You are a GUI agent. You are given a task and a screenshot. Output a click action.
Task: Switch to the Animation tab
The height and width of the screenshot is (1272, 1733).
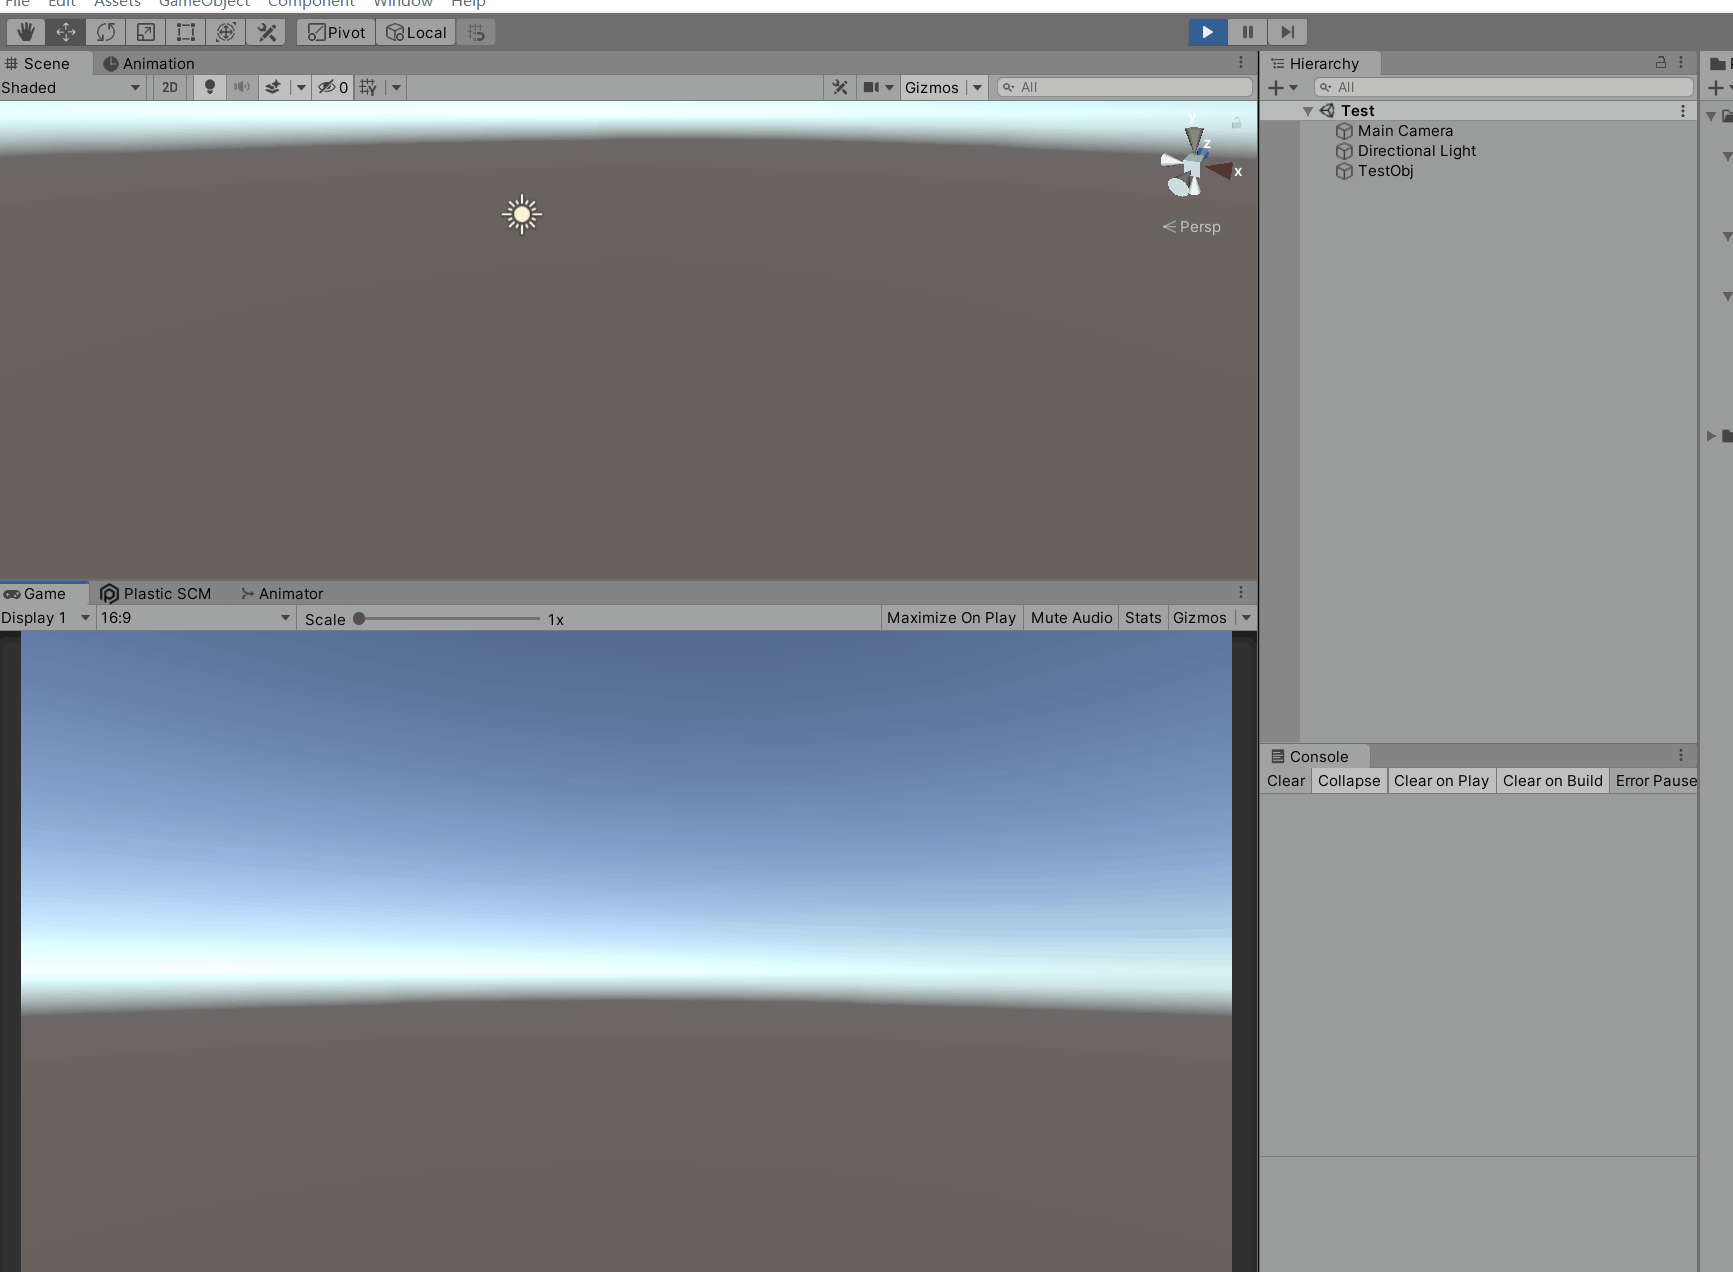pyautogui.click(x=149, y=63)
